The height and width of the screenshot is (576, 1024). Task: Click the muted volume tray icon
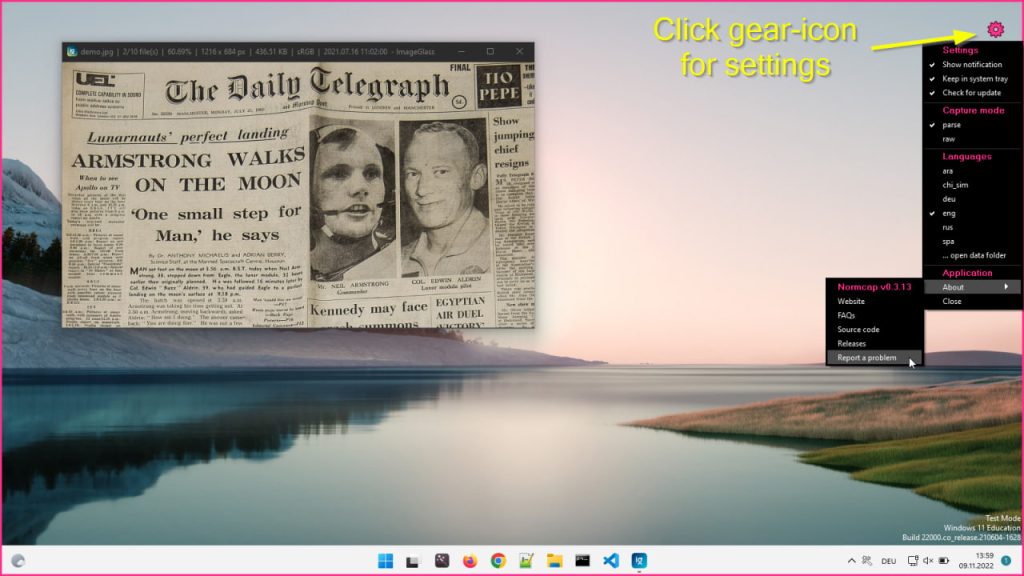[928, 561]
